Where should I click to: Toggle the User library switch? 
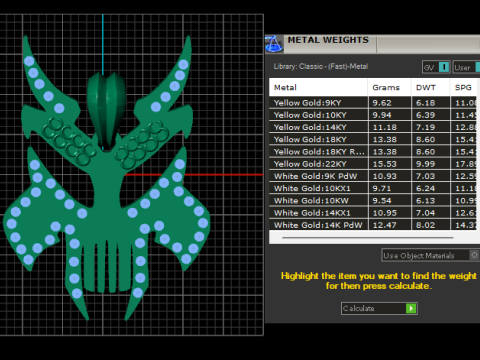point(466,67)
